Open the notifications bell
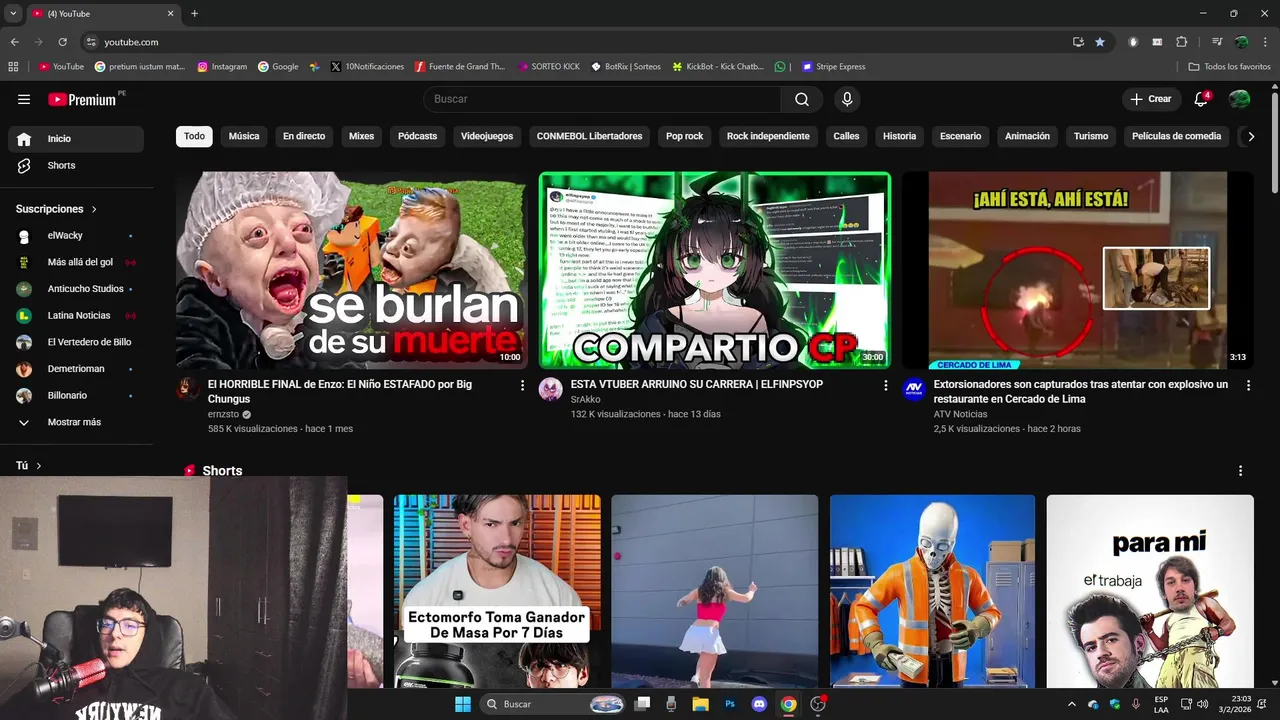 (x=1201, y=99)
